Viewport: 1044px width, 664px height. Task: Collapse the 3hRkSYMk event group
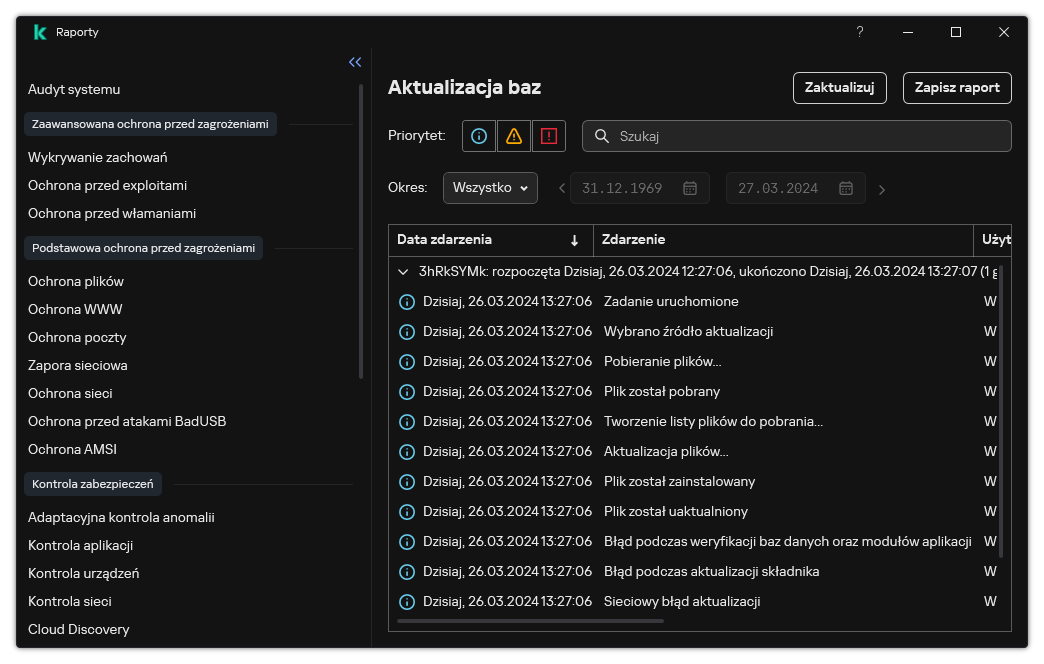(403, 271)
